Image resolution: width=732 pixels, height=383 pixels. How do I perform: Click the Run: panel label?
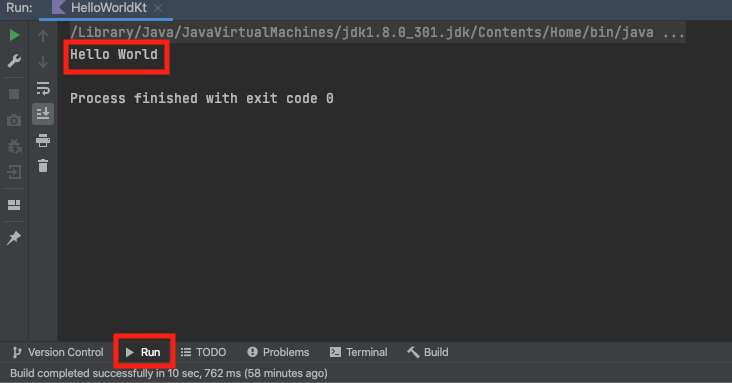tap(19, 8)
